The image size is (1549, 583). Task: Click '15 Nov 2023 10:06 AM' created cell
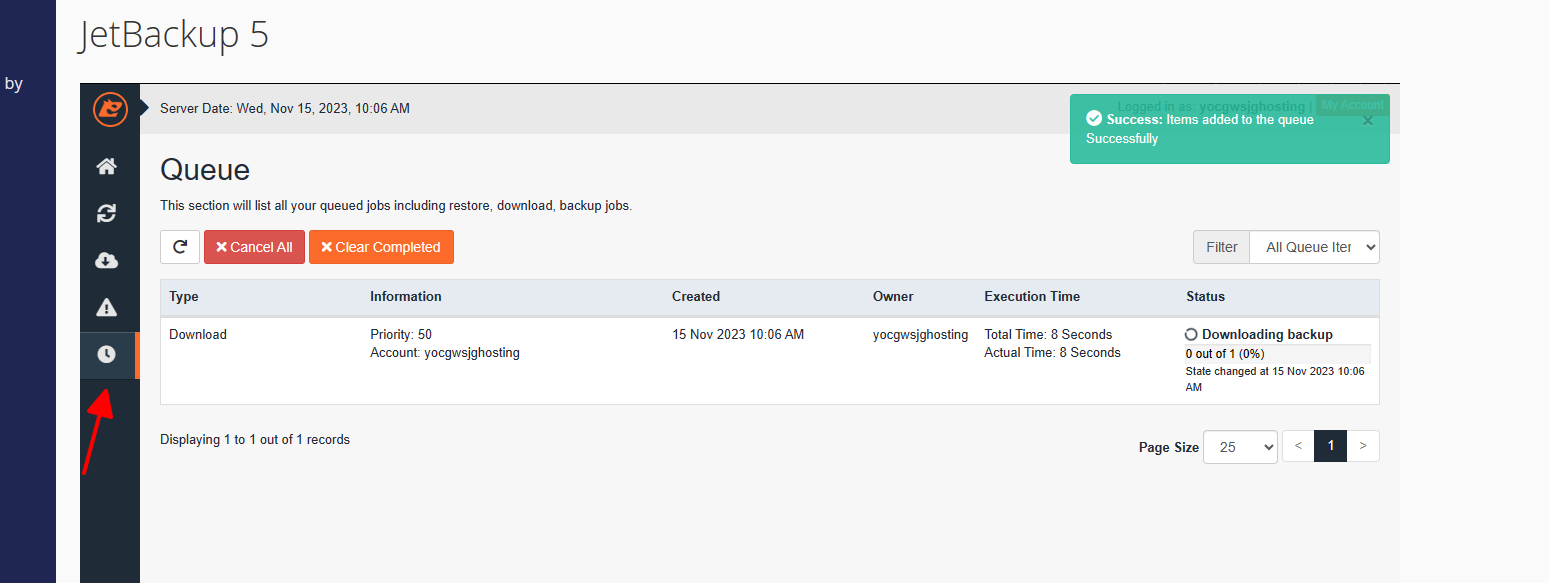click(x=738, y=334)
